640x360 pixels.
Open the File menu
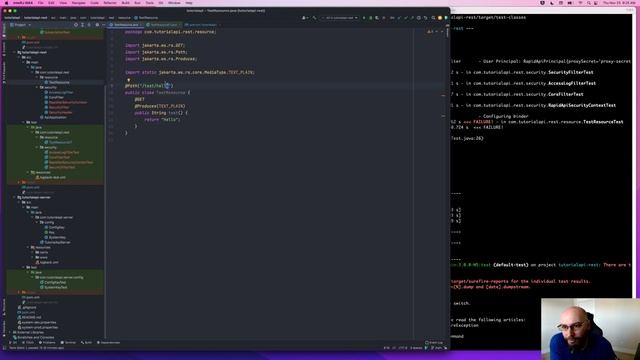pyautogui.click(x=41, y=3)
